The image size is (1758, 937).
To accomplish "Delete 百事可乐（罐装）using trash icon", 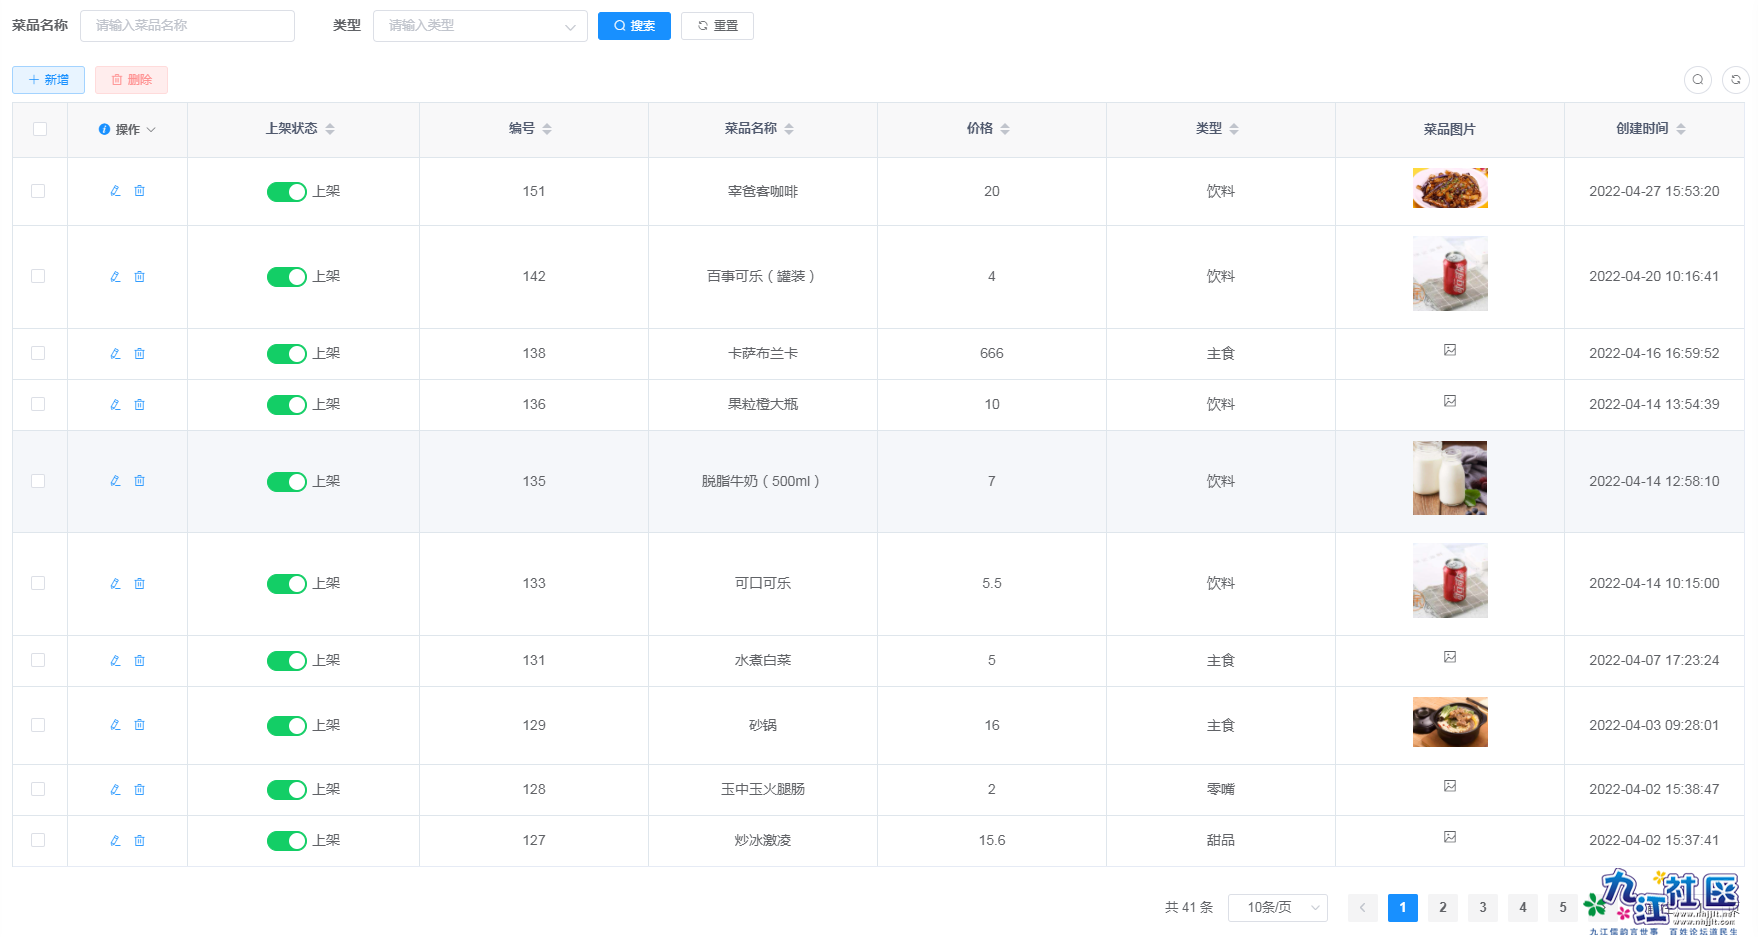I will (x=139, y=276).
